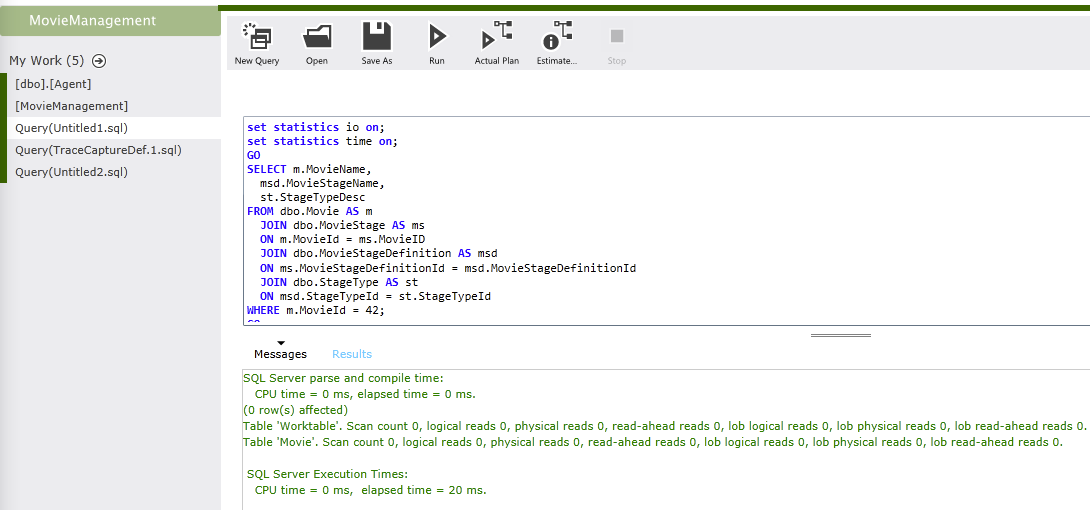Click the New Query toolbar icon
This screenshot has width=1090, height=510.
(257, 43)
